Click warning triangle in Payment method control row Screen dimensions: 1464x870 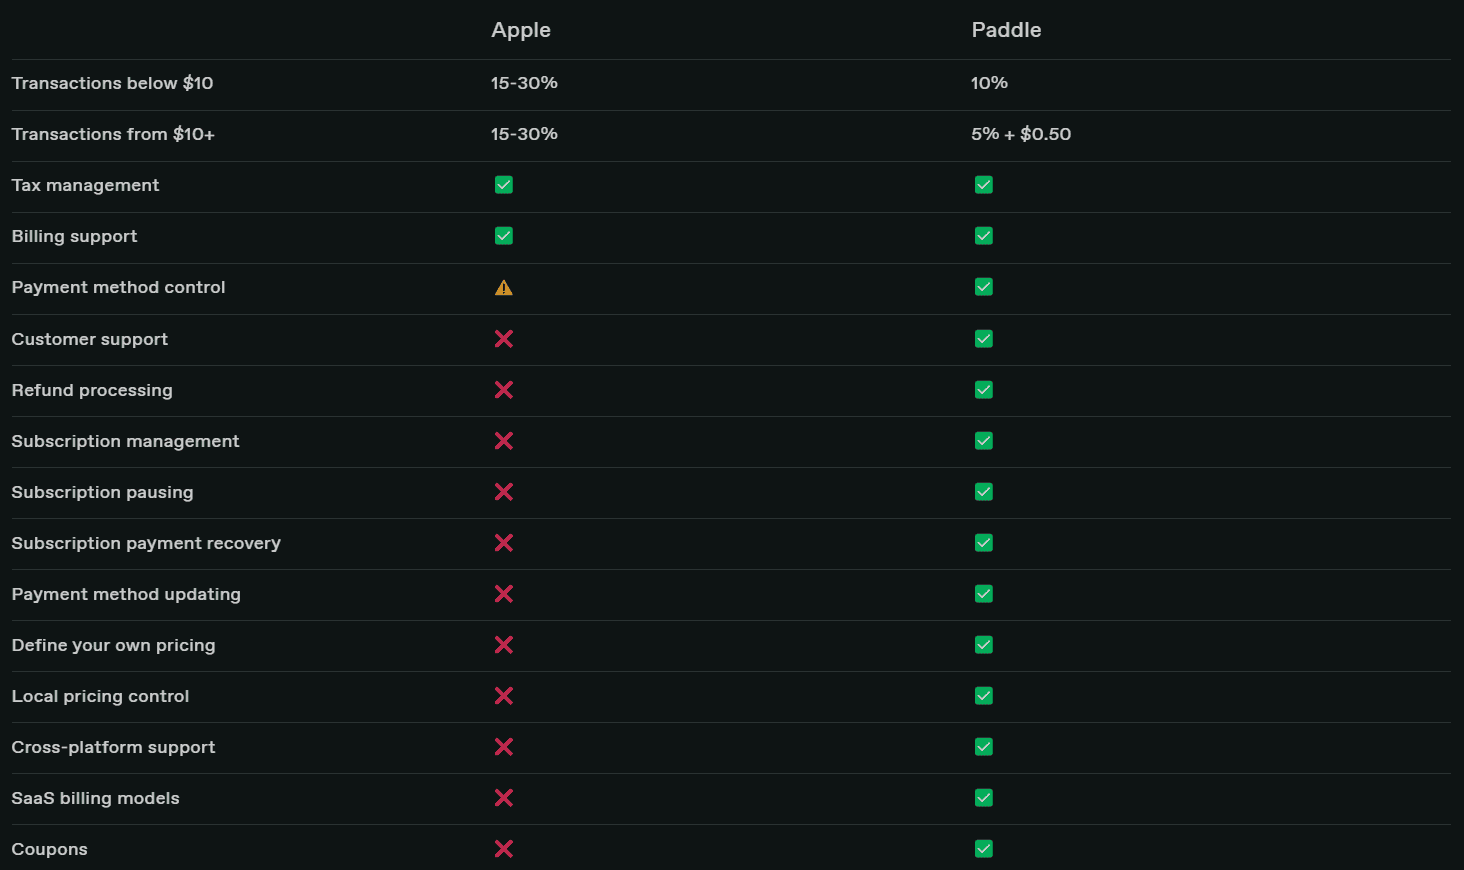[504, 288]
